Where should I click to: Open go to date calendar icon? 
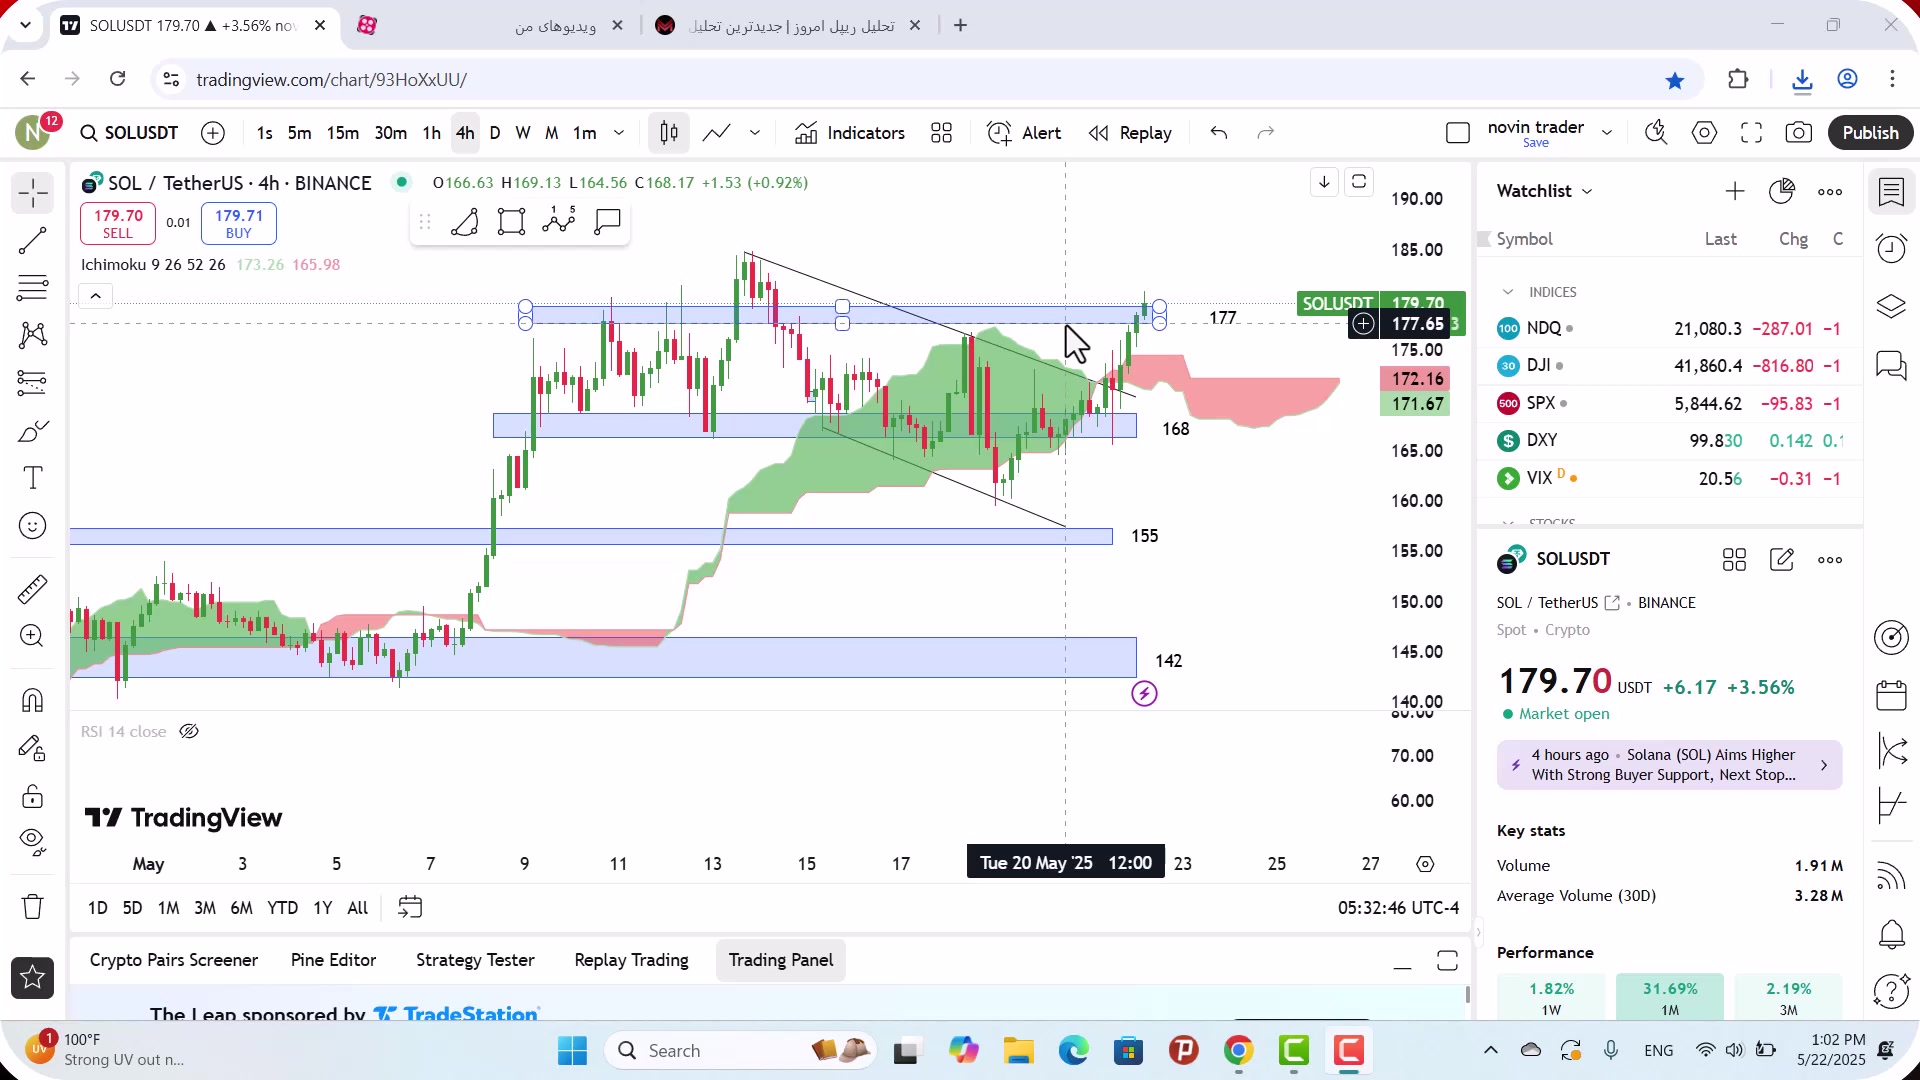coord(410,907)
